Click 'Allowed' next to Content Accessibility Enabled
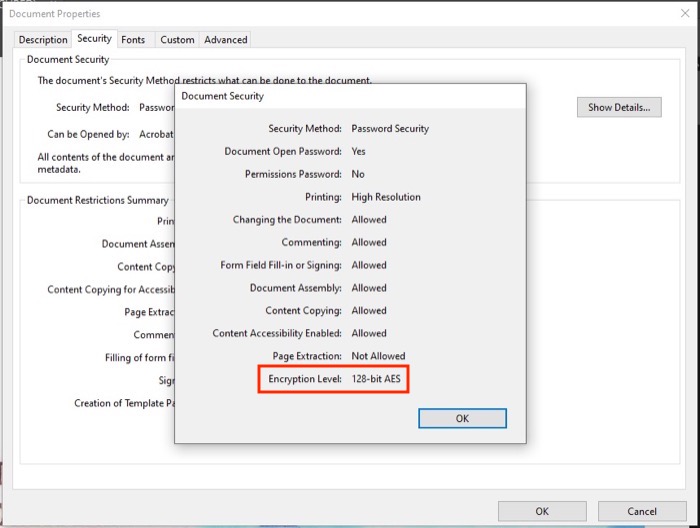 pyautogui.click(x=369, y=333)
